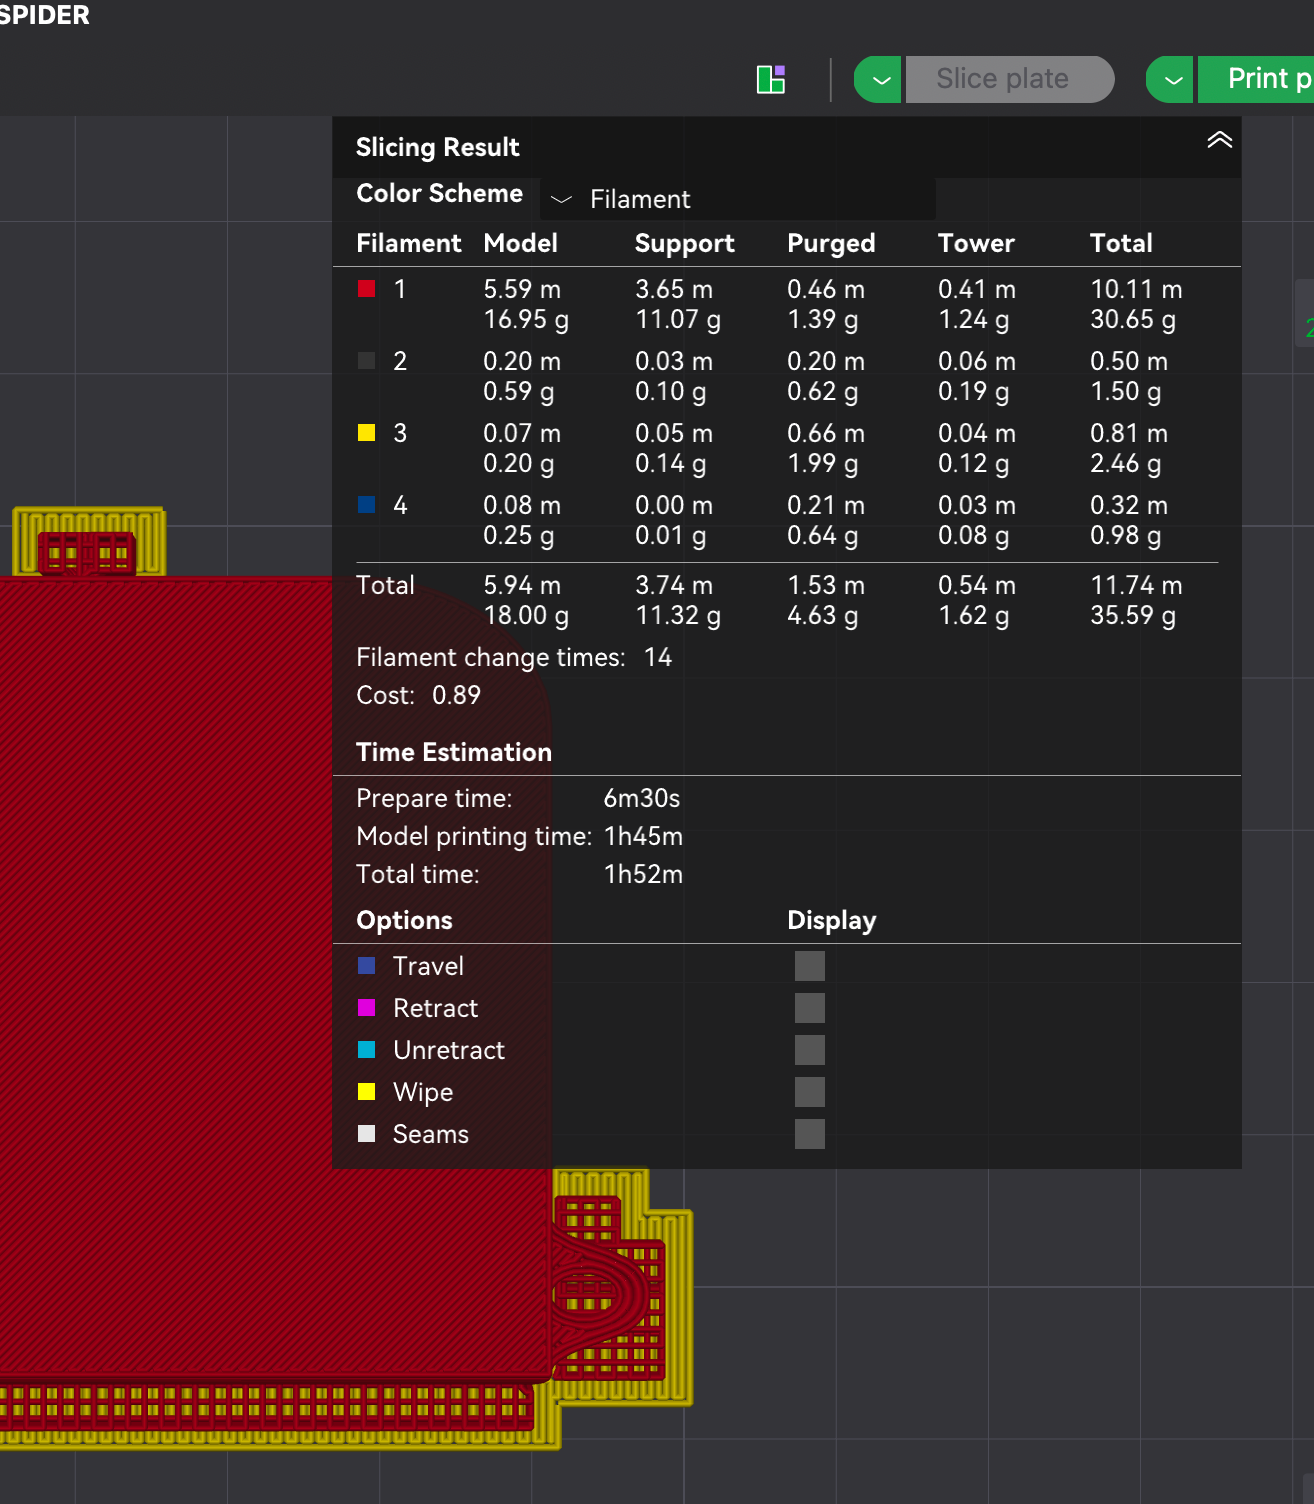This screenshot has height=1504, width=1314.
Task: Click the Purged column header
Action: tap(831, 243)
